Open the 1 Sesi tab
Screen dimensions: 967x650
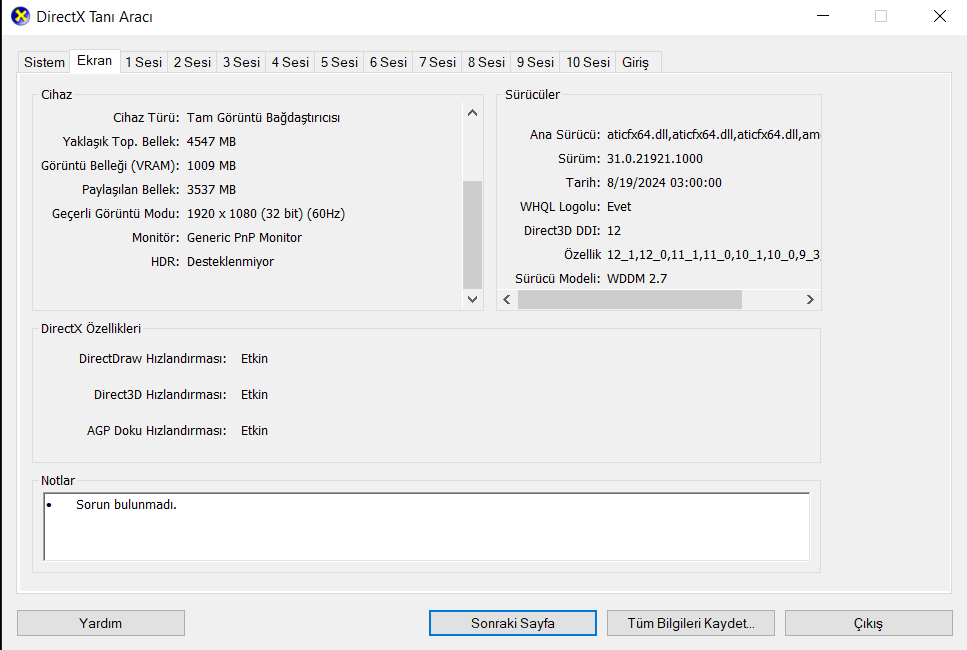pos(144,62)
